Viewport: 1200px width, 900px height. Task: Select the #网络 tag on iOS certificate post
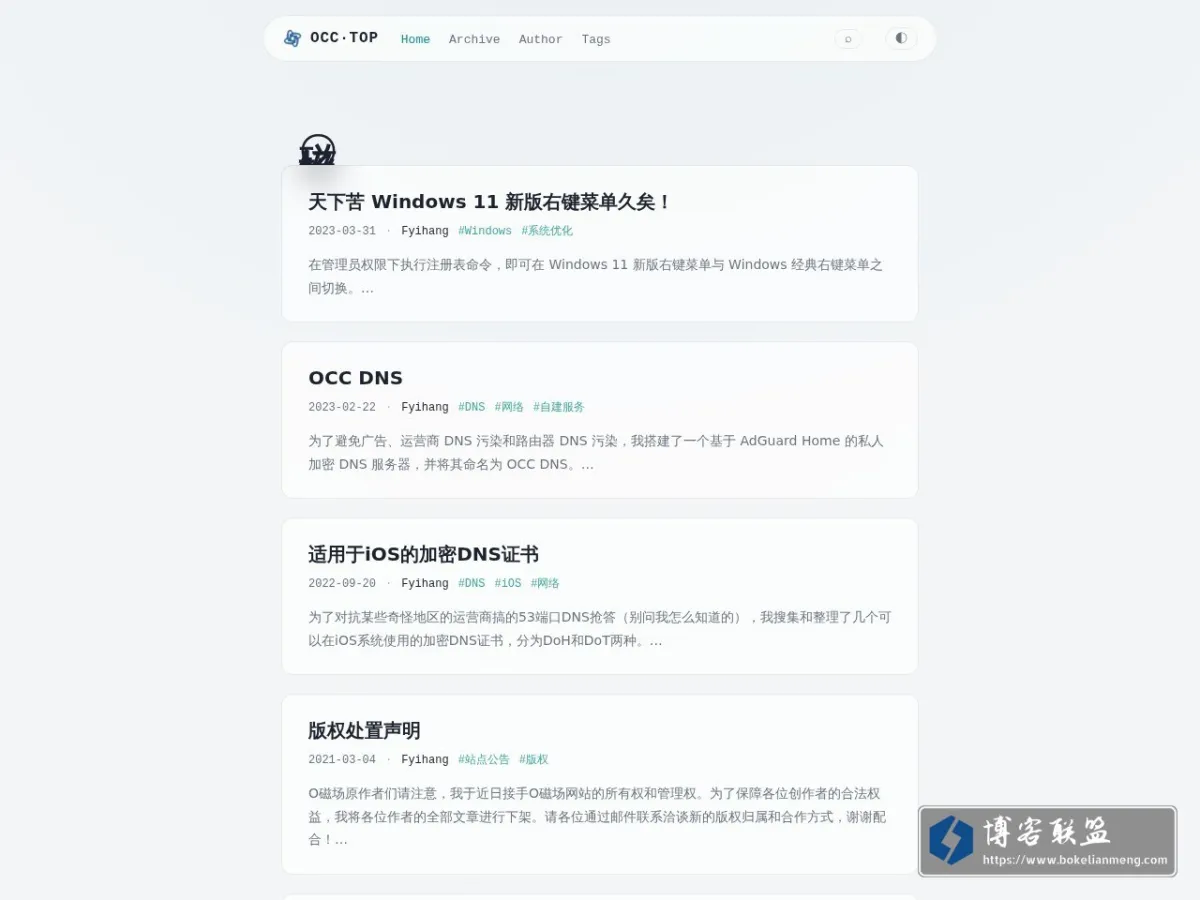click(545, 583)
